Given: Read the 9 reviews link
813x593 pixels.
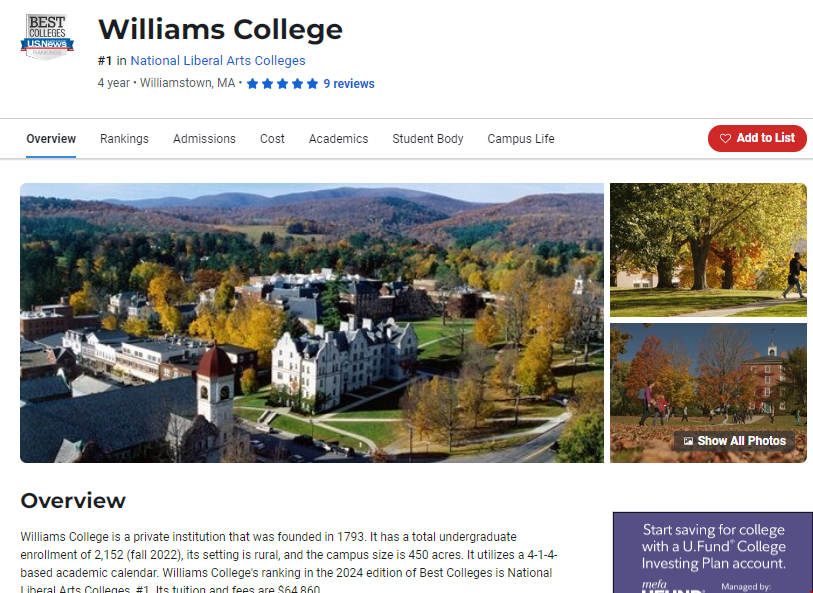Looking at the screenshot, I should tap(349, 84).
